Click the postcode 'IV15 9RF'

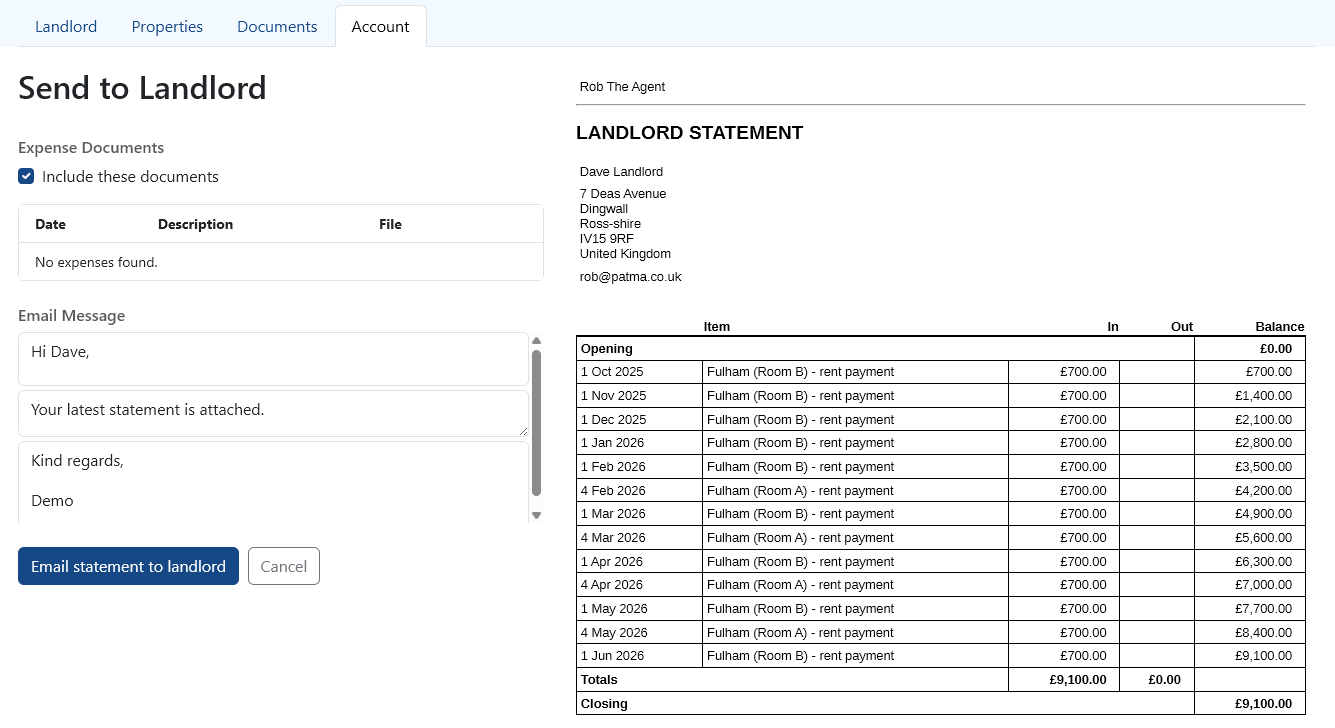pyautogui.click(x=607, y=239)
